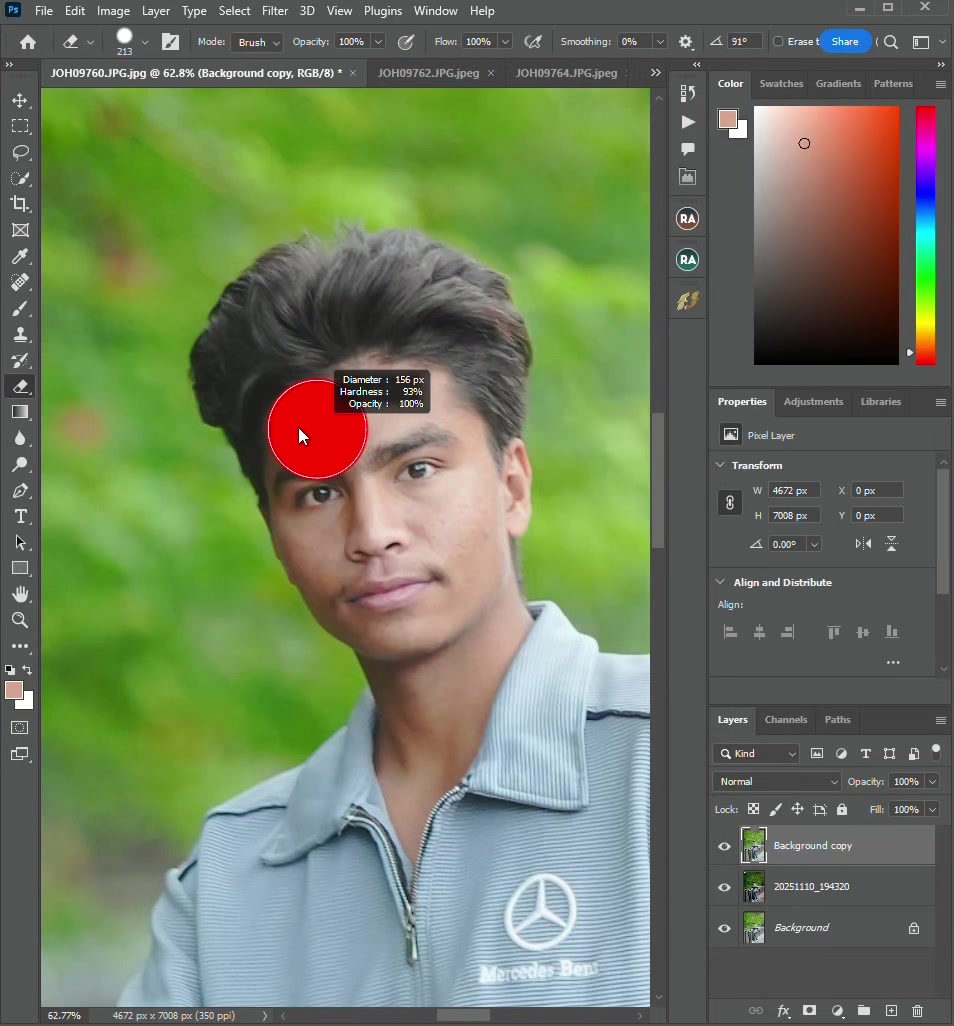Select the Horizontal Type tool
954x1026 pixels.
point(20,516)
